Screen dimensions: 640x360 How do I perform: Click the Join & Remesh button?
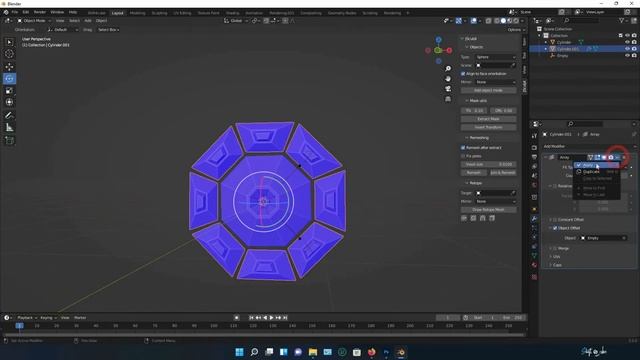(x=503, y=173)
